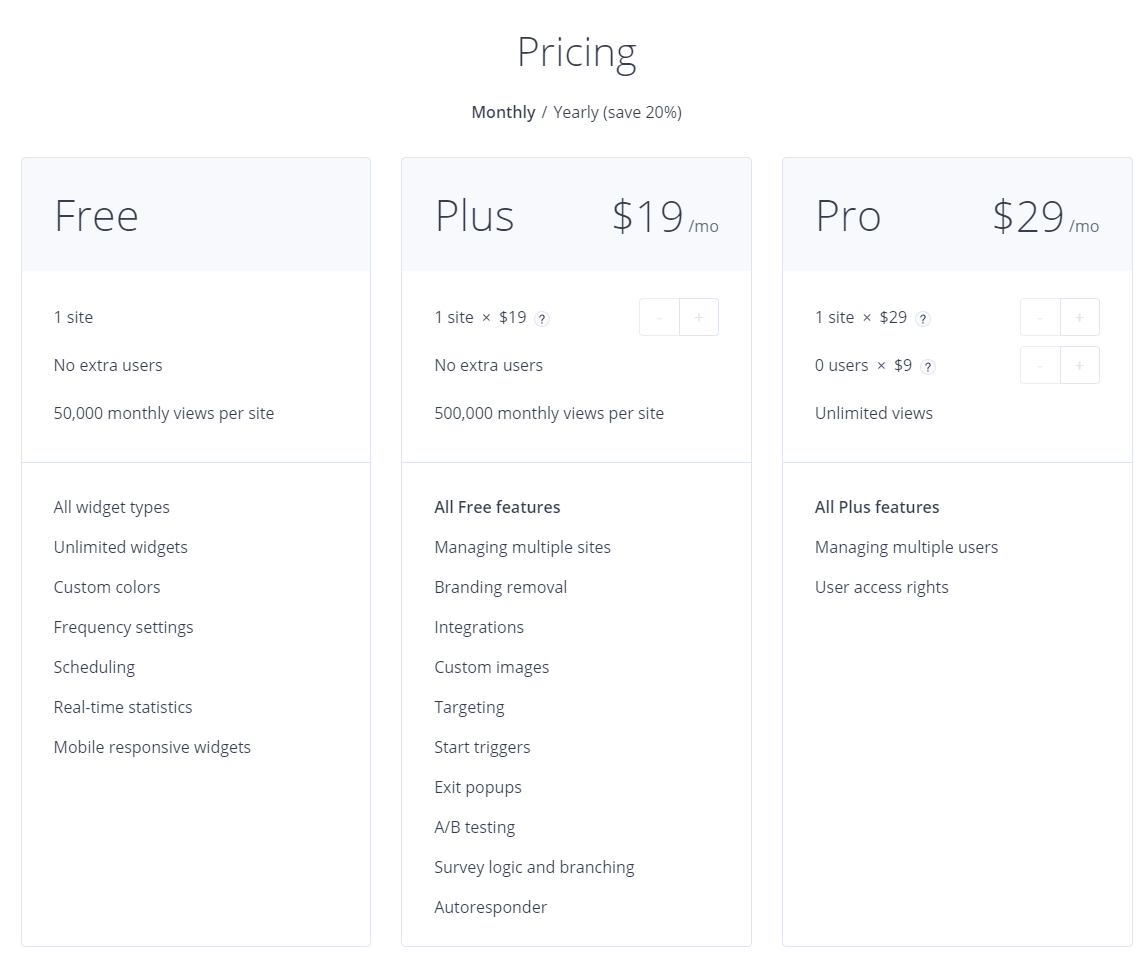Increase the site count on the Plus plan
Viewport: 1144px width, 953px height.
698,317
